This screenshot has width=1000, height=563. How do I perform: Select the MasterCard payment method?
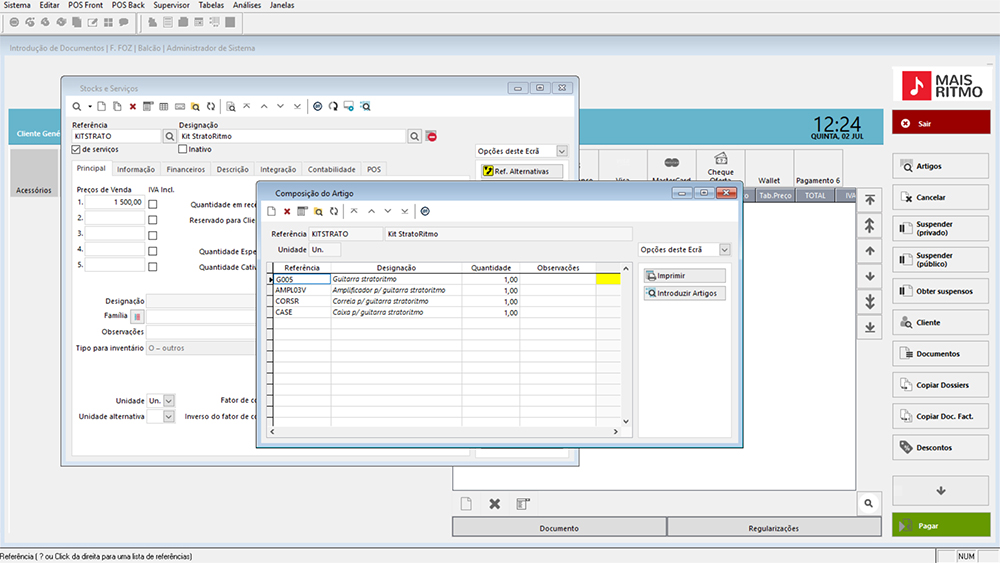672,169
